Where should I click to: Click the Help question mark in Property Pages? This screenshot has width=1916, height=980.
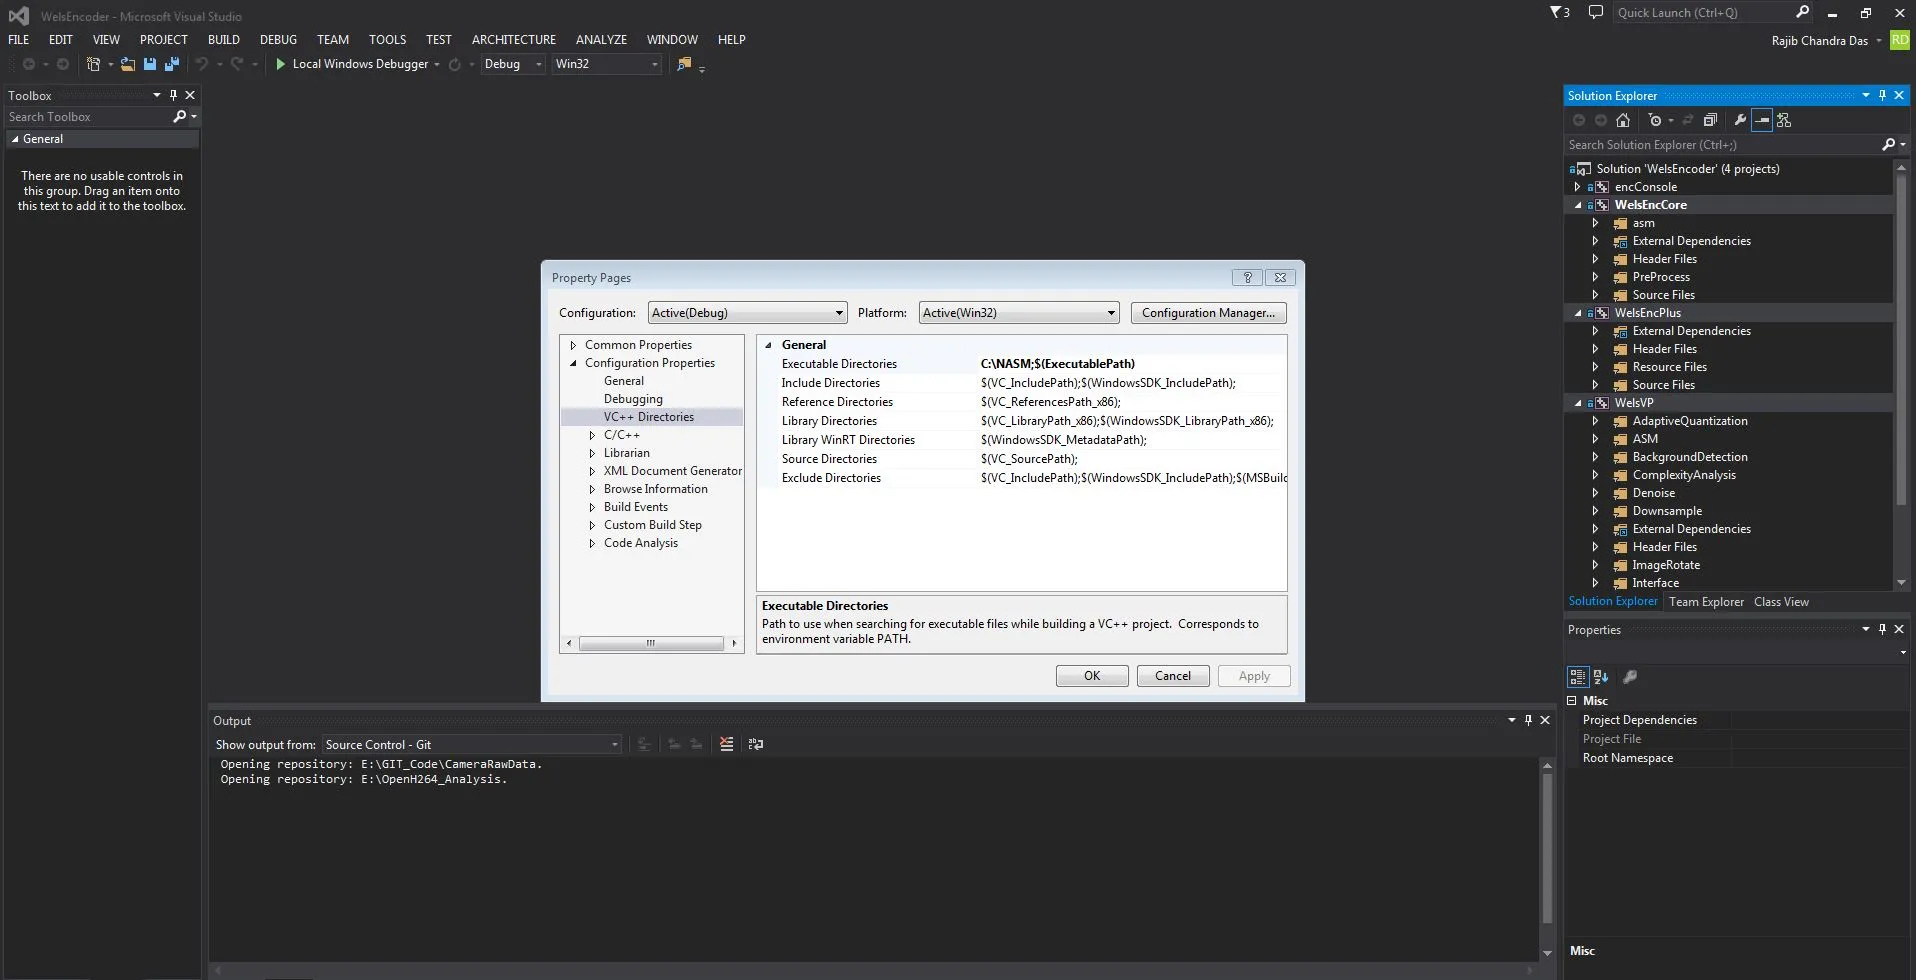pos(1247,278)
